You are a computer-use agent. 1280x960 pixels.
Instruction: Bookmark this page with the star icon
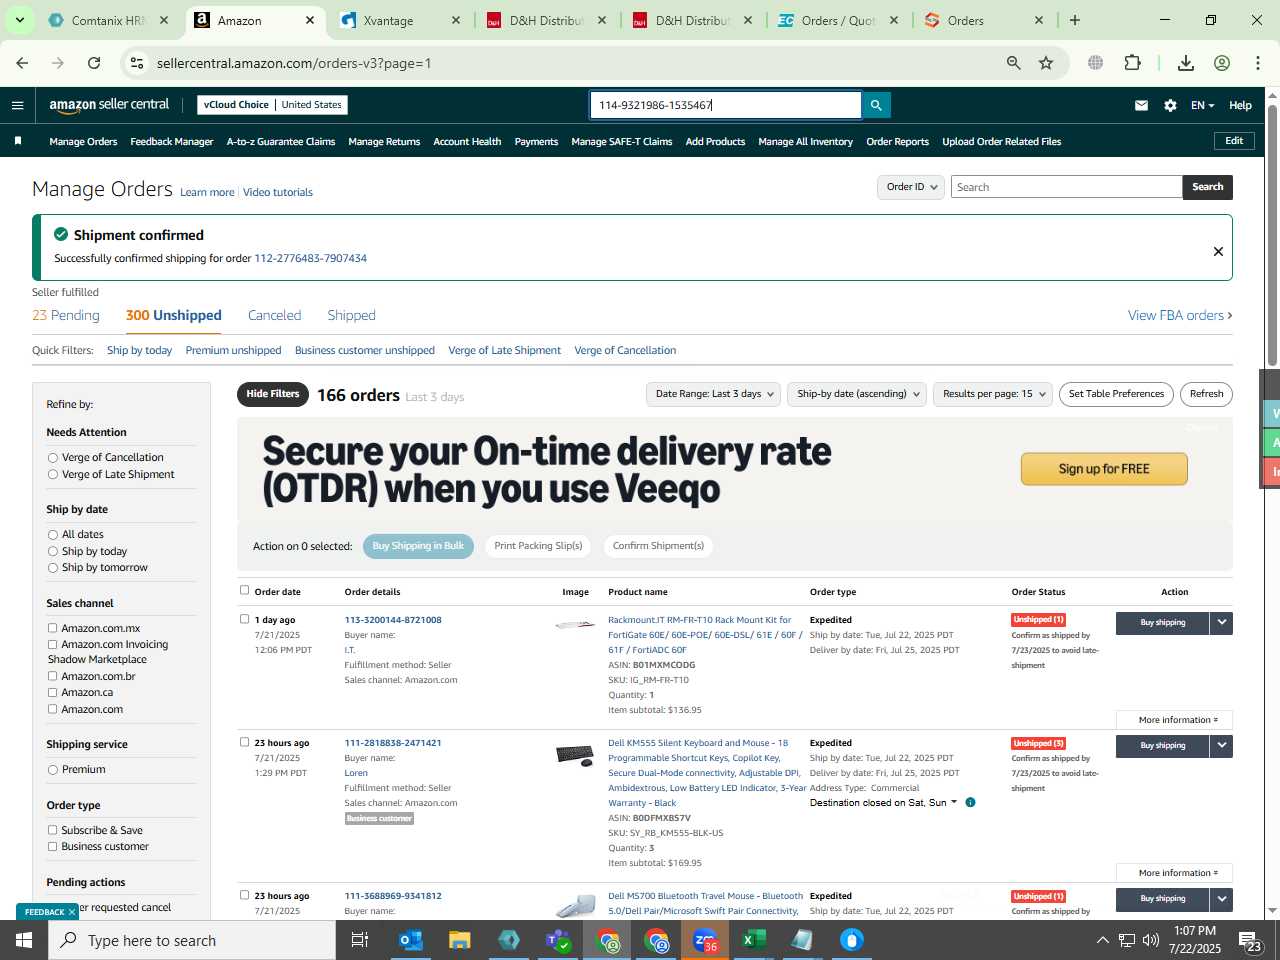tap(1046, 63)
